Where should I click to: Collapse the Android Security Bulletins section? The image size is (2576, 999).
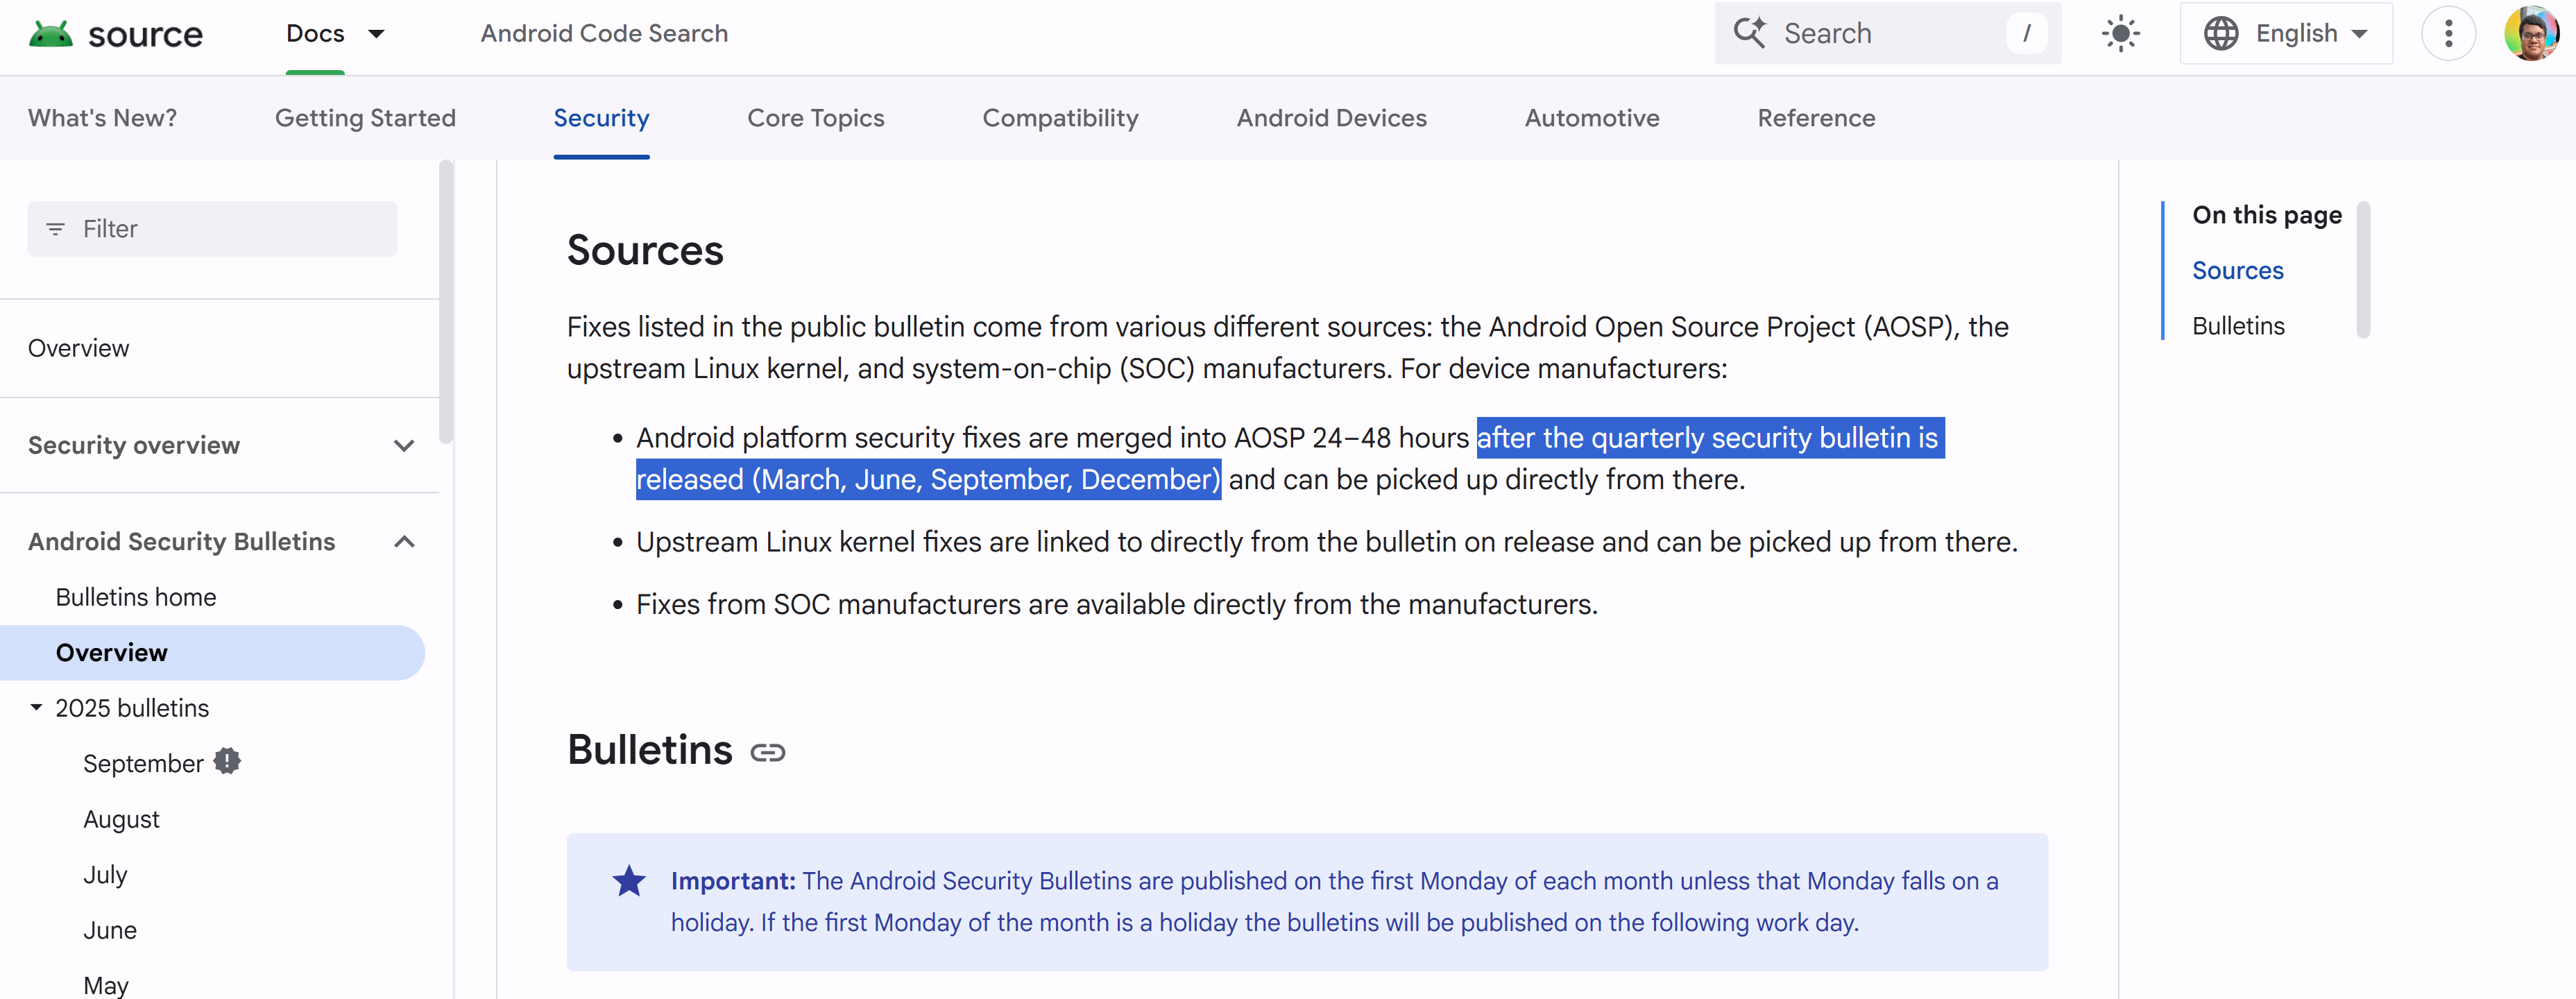(404, 542)
